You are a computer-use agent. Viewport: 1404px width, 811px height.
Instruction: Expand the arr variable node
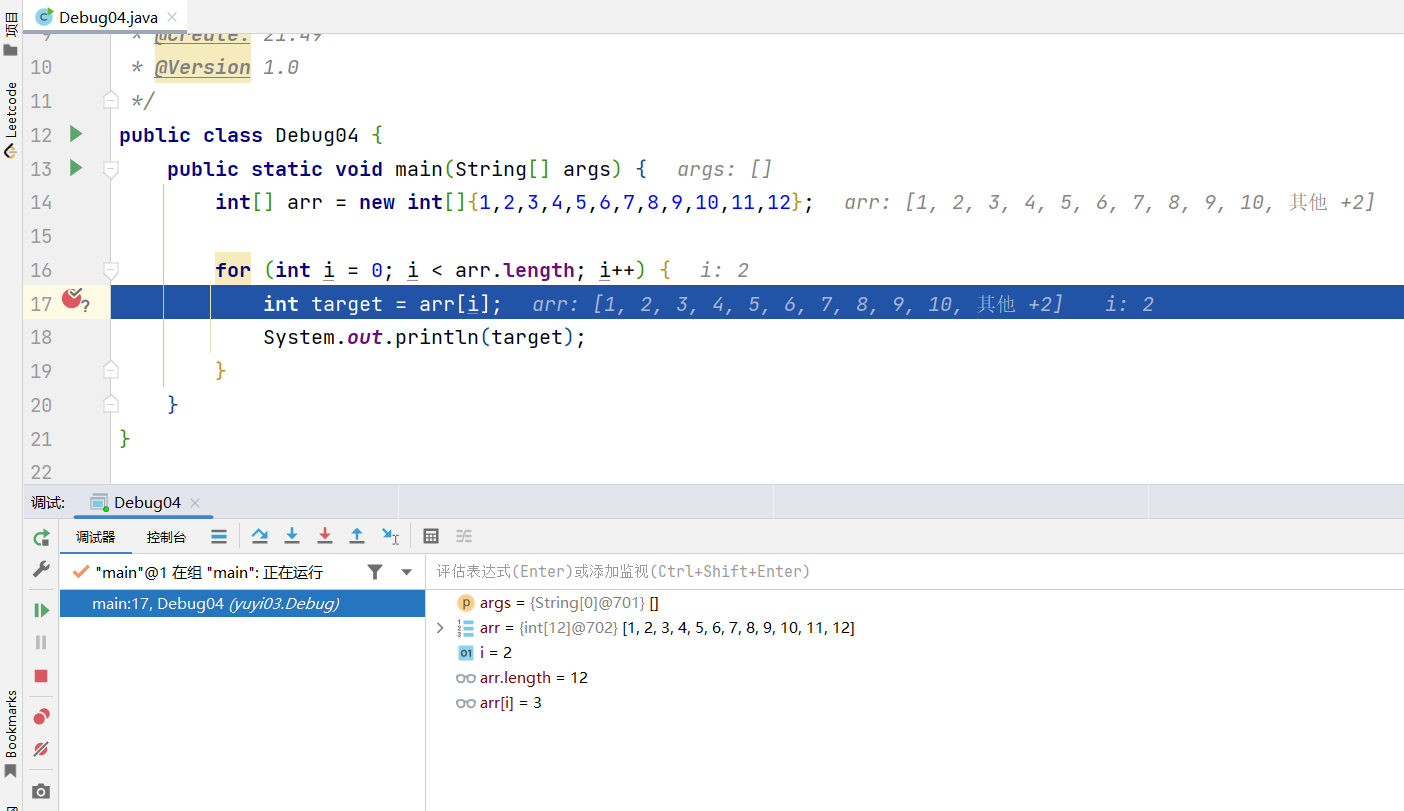tap(440, 628)
